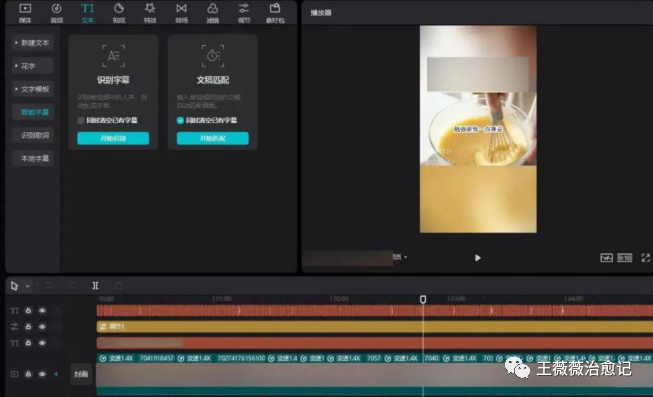This screenshot has width=653, height=397.
Task: Click the 开始匹配 button
Action: coord(213,138)
